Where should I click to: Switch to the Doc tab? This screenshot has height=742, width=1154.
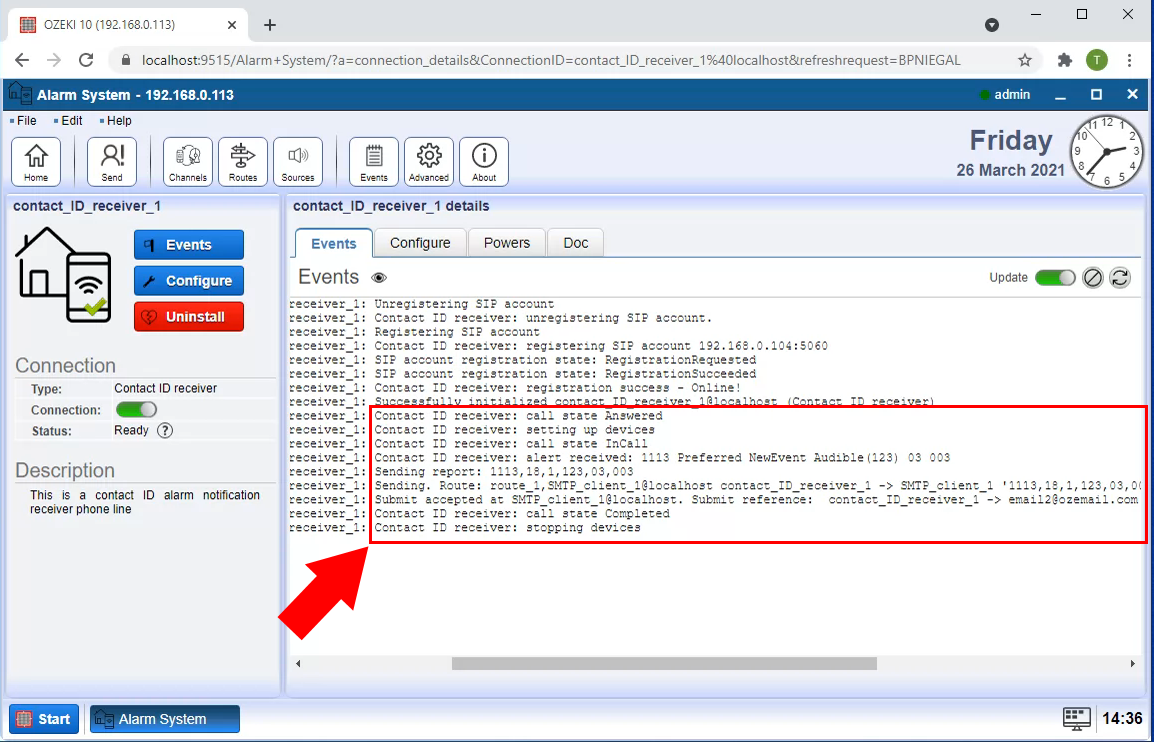click(576, 243)
